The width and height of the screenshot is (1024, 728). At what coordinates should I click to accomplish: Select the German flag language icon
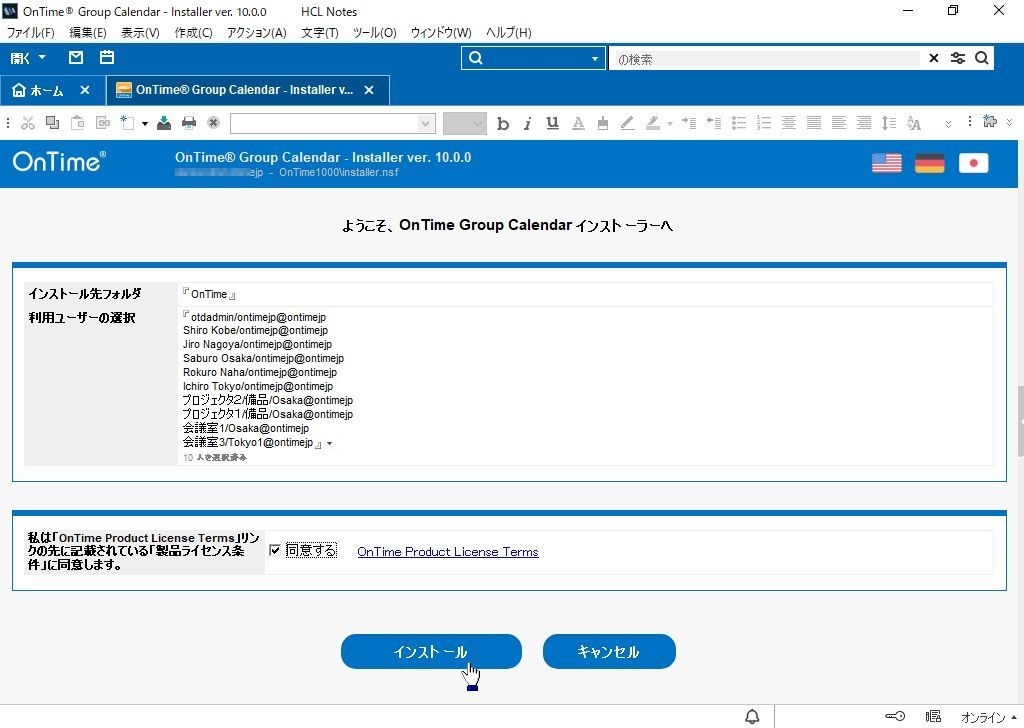coord(929,162)
